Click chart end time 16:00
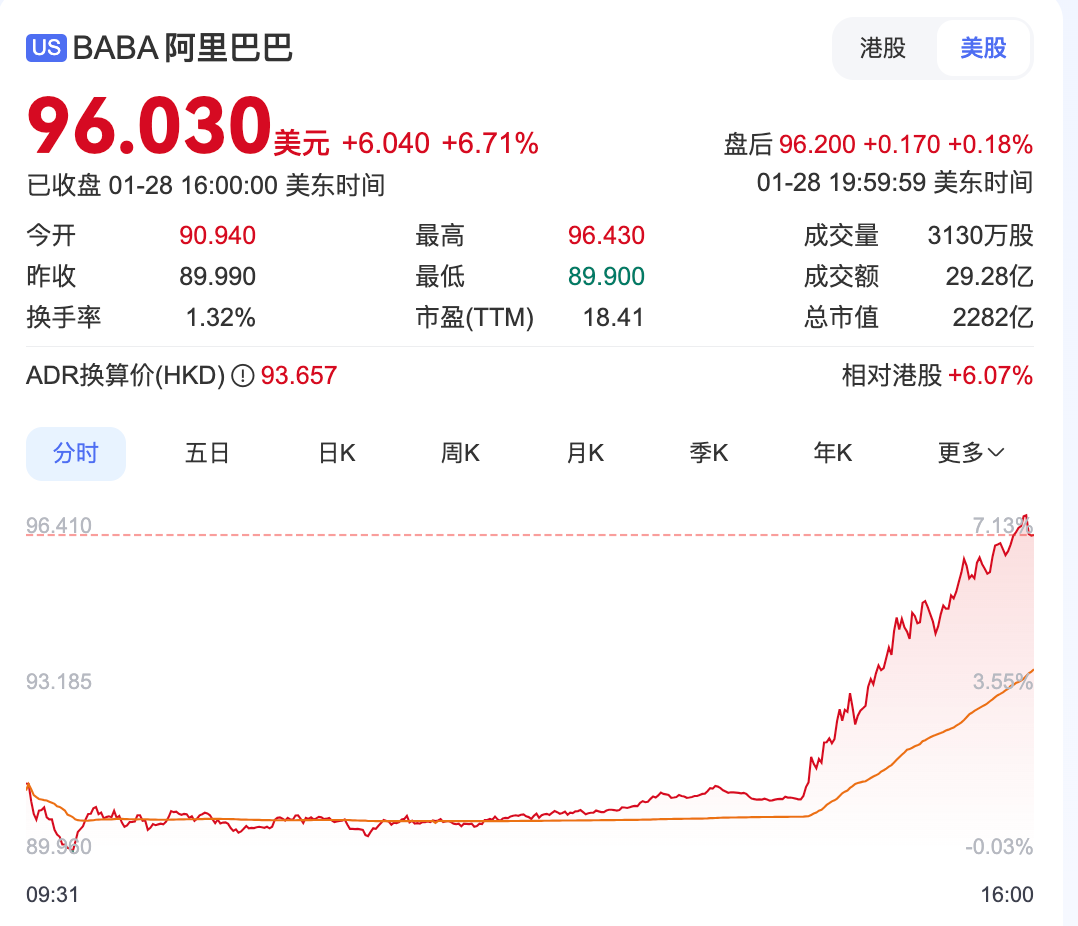Image resolution: width=1078 pixels, height=926 pixels. point(1006,895)
